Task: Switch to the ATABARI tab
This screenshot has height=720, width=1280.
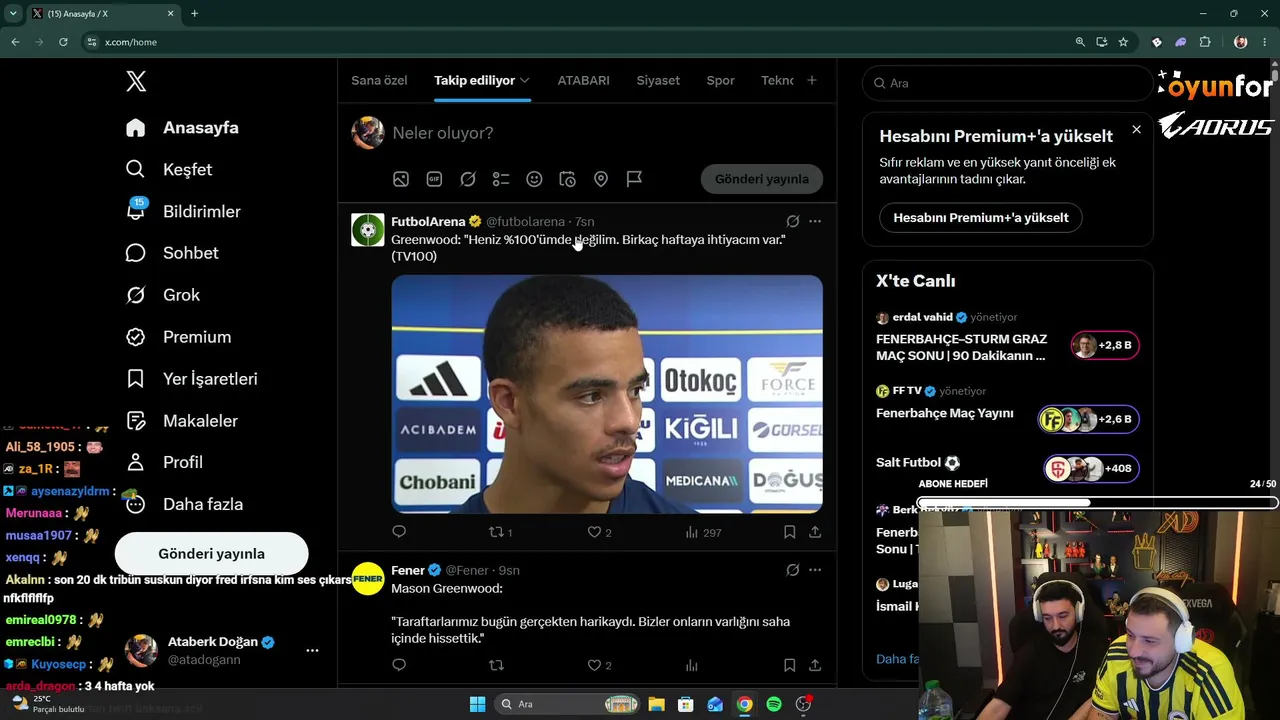Action: click(x=583, y=80)
